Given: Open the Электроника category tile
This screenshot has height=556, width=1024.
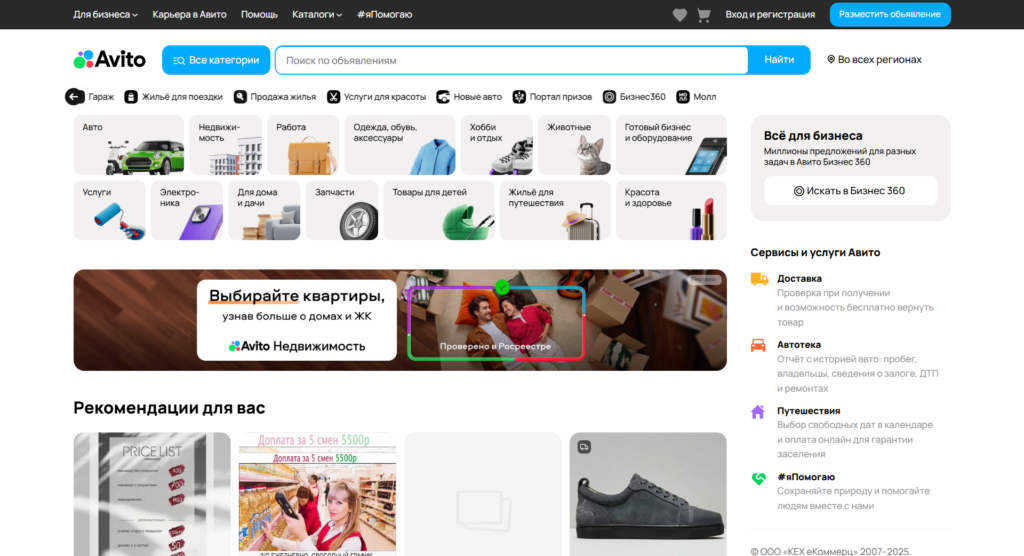Looking at the screenshot, I should tap(187, 210).
